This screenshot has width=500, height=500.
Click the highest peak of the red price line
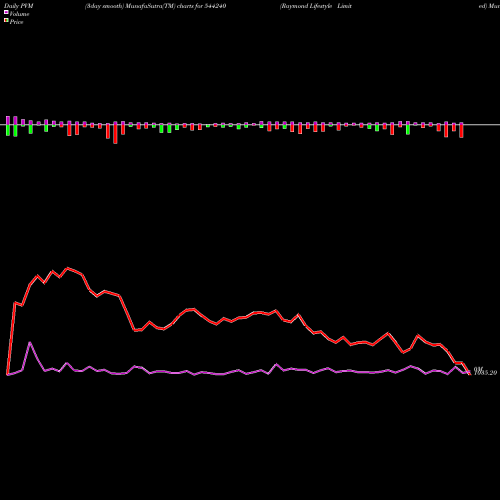pyautogui.click(x=68, y=268)
